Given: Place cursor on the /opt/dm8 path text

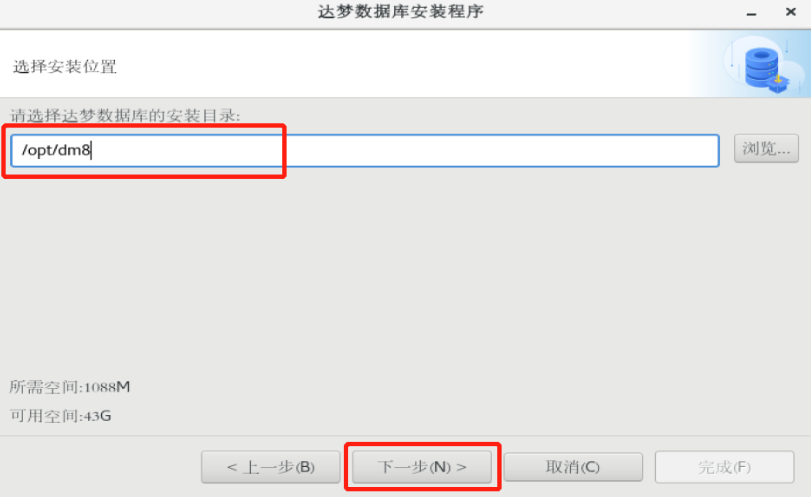Looking at the screenshot, I should click(56, 150).
